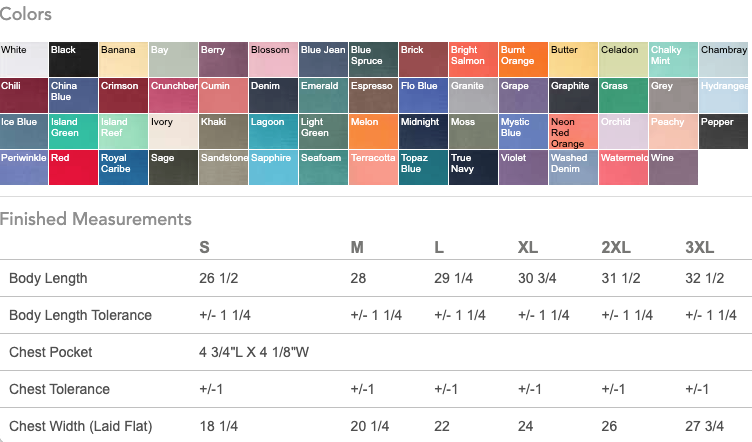Pick the Wine color swatch
752x442 pixels.
(673, 167)
